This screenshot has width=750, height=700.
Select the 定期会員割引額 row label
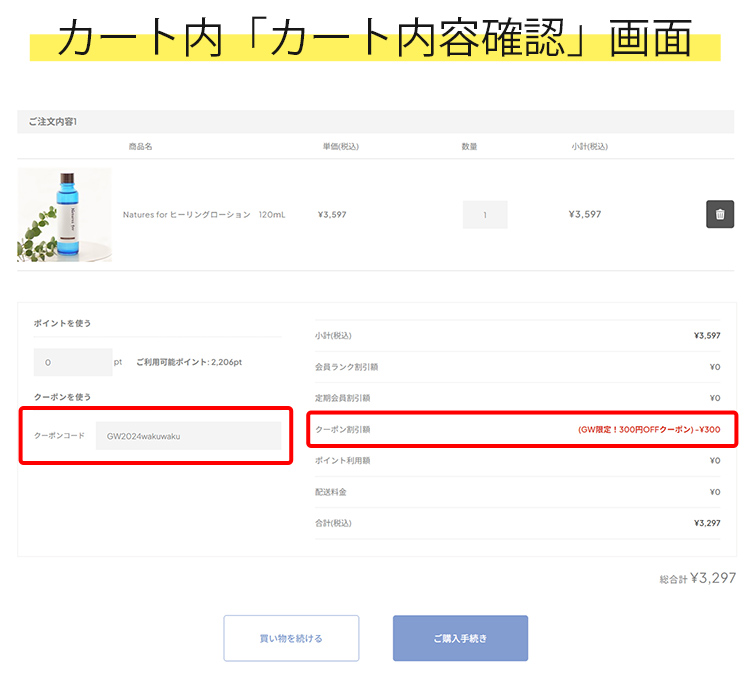342,398
